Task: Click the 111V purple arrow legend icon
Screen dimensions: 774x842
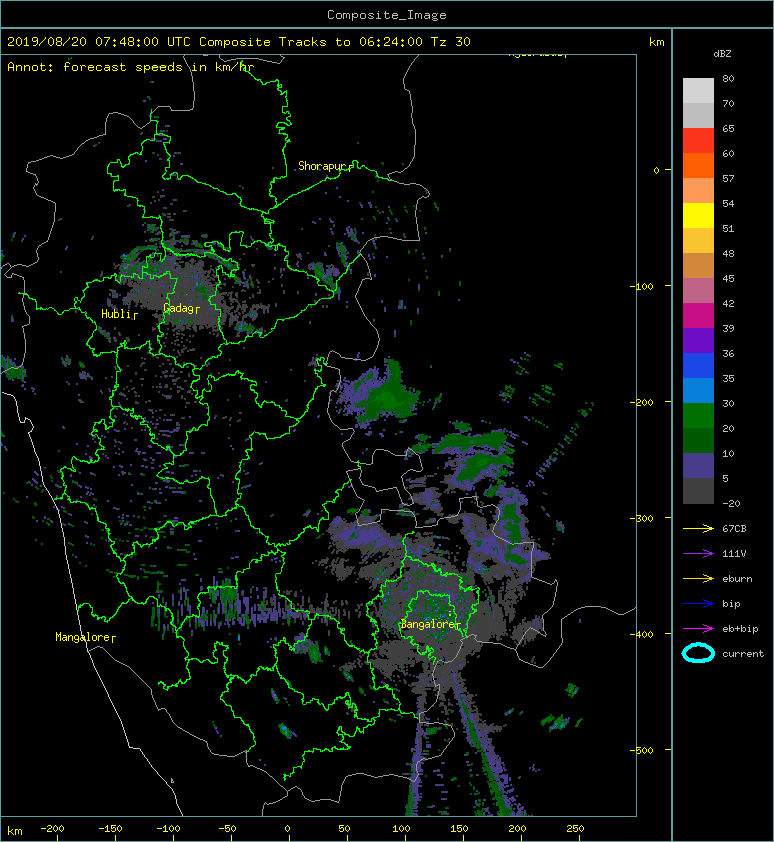Action: pos(698,554)
